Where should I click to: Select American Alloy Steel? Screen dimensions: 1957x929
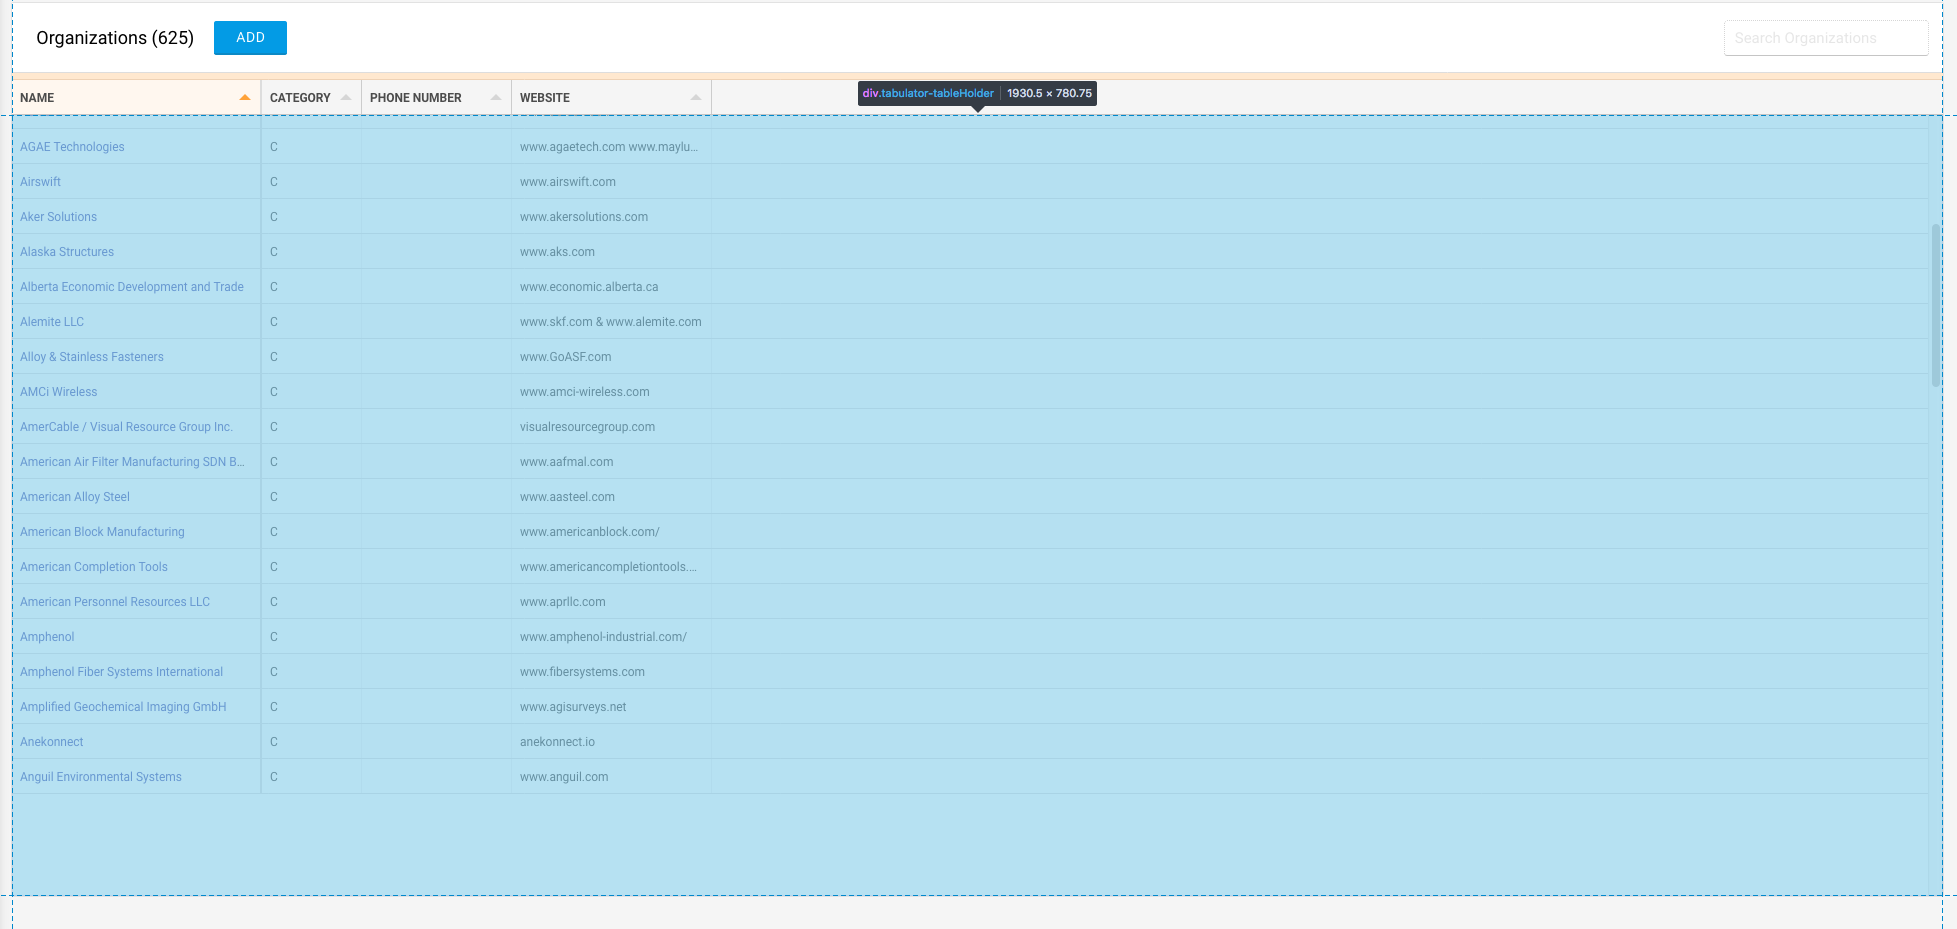click(x=74, y=496)
